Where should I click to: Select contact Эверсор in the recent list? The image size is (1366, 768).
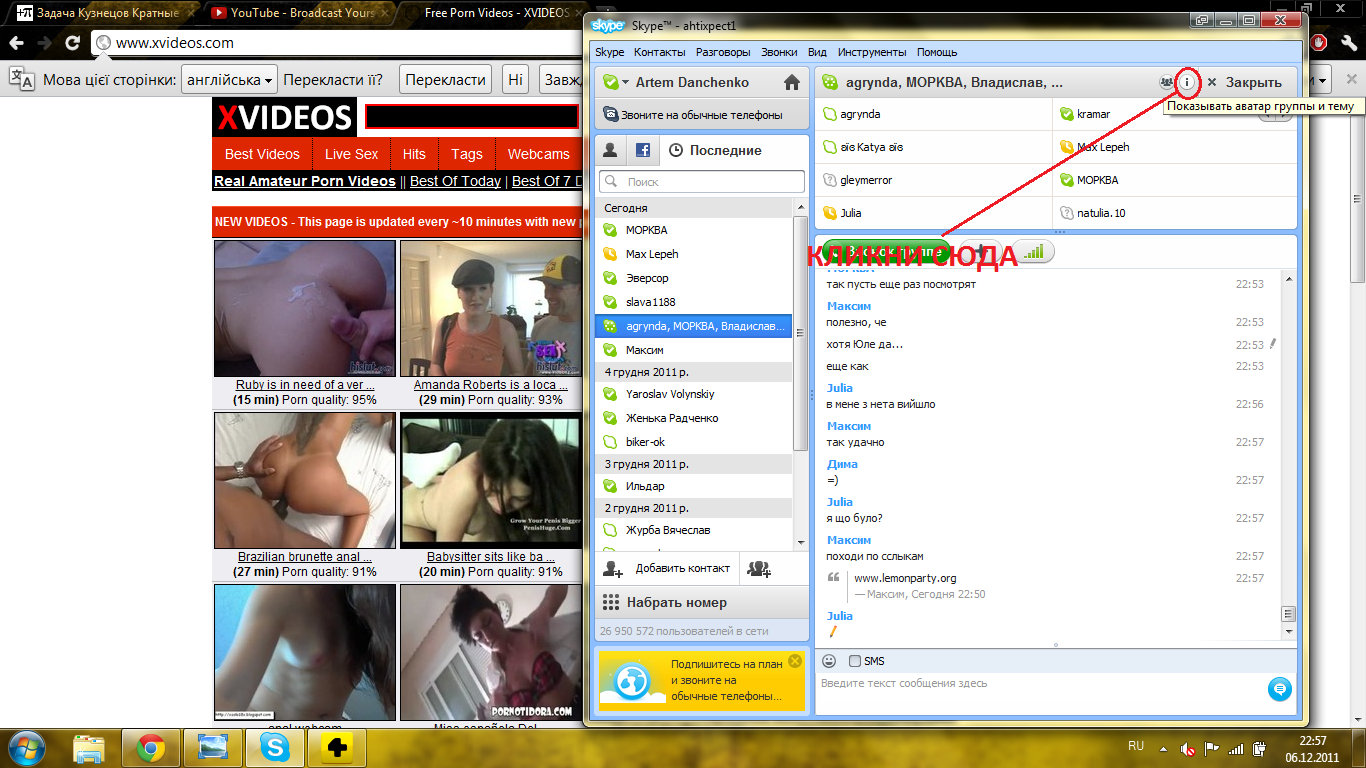point(694,278)
